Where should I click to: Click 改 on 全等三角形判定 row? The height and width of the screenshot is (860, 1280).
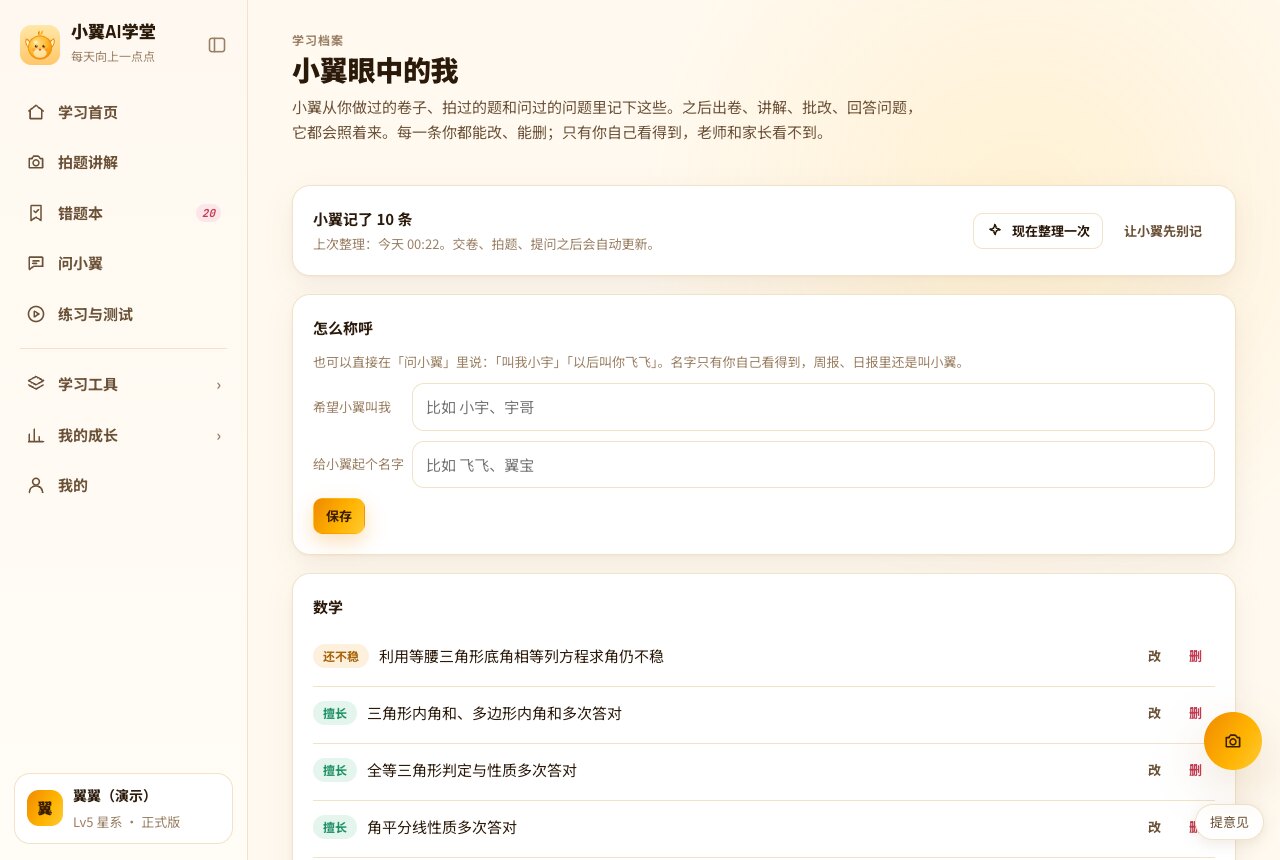[x=1154, y=770]
